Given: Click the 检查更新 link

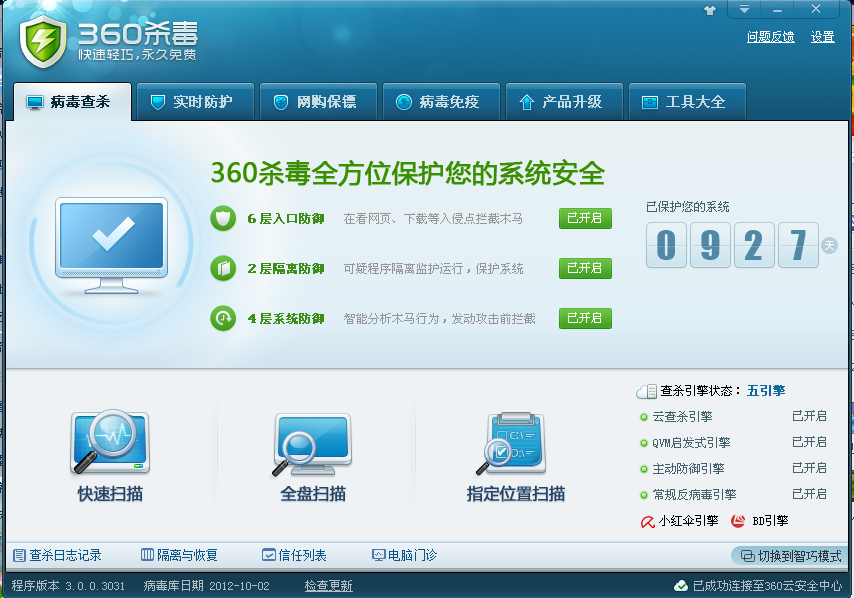Looking at the screenshot, I should (328, 586).
